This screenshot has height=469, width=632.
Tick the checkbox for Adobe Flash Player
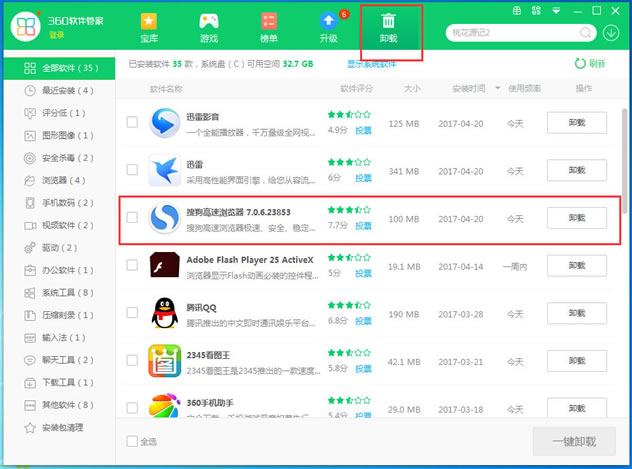(132, 265)
